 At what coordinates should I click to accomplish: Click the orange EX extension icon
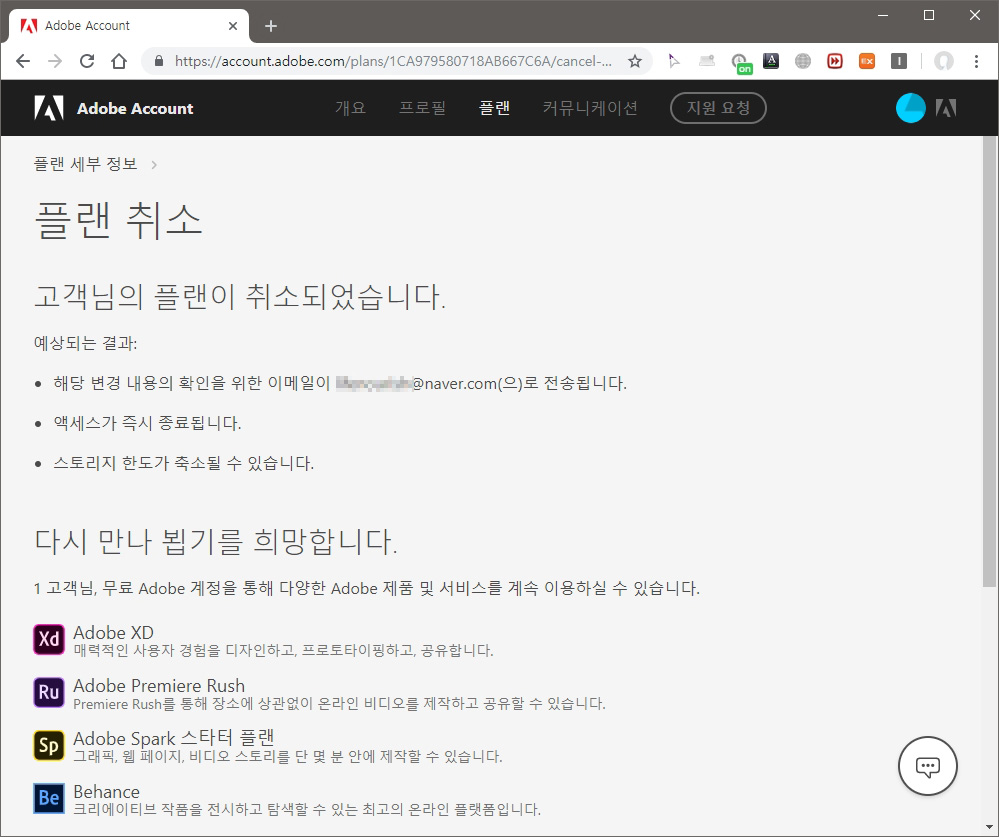(866, 61)
